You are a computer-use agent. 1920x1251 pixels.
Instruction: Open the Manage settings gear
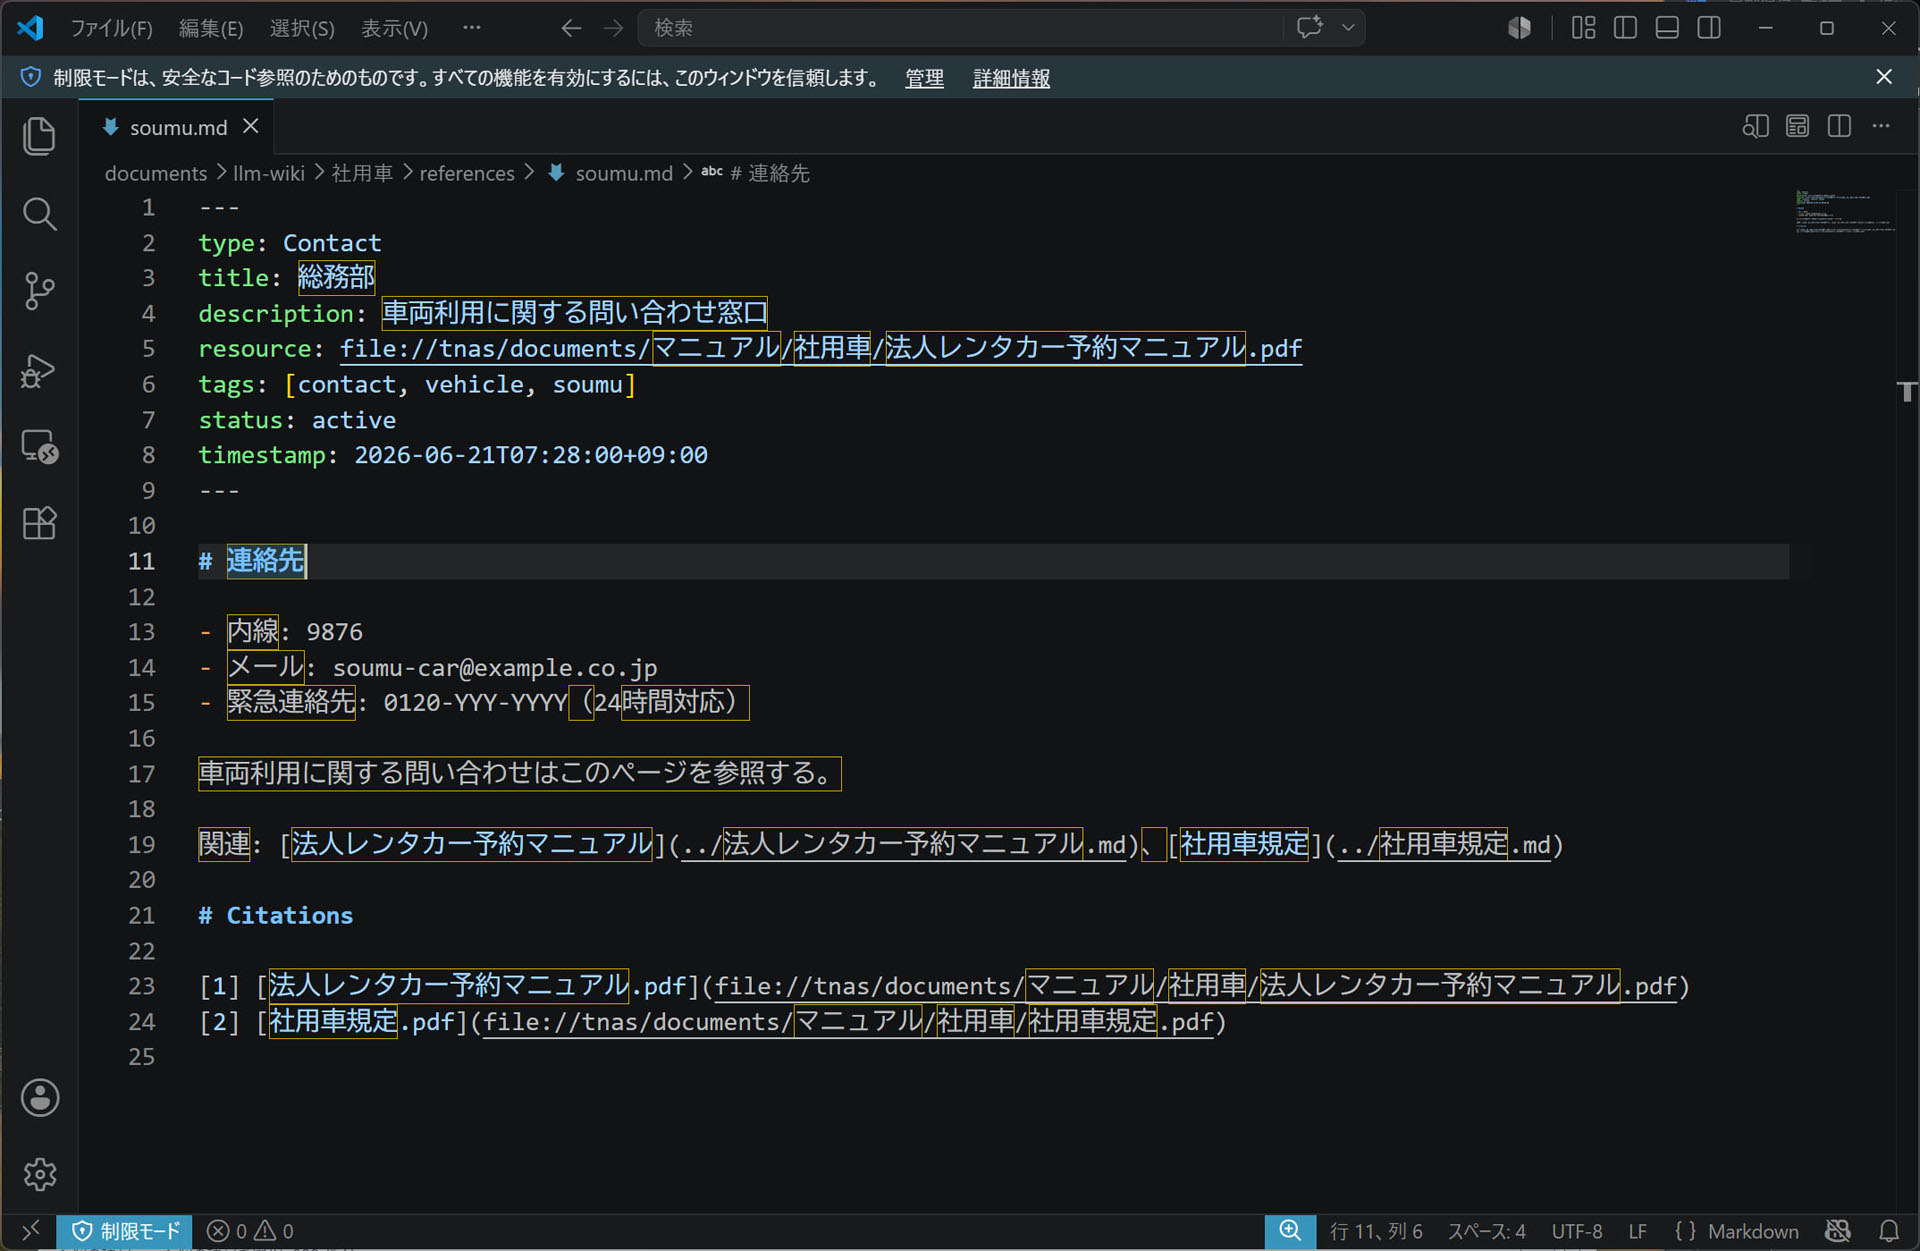point(39,1174)
